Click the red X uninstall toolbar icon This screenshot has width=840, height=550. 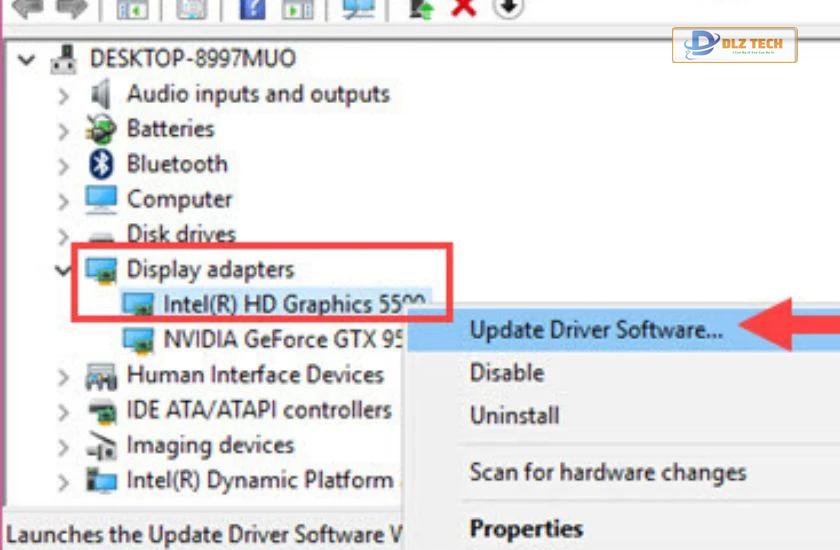463,7
